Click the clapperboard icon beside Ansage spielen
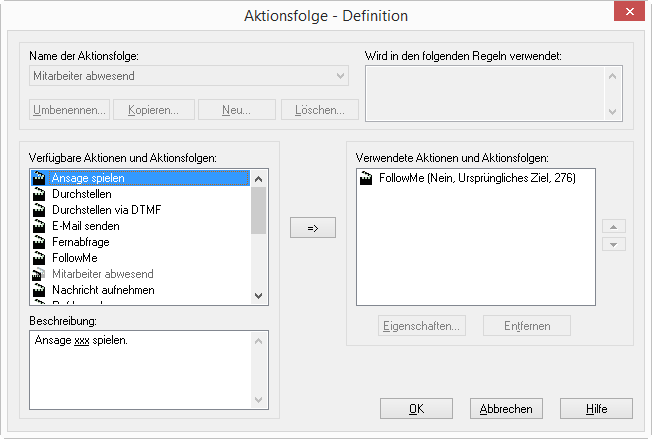This screenshot has width=652, height=439. click(40, 178)
